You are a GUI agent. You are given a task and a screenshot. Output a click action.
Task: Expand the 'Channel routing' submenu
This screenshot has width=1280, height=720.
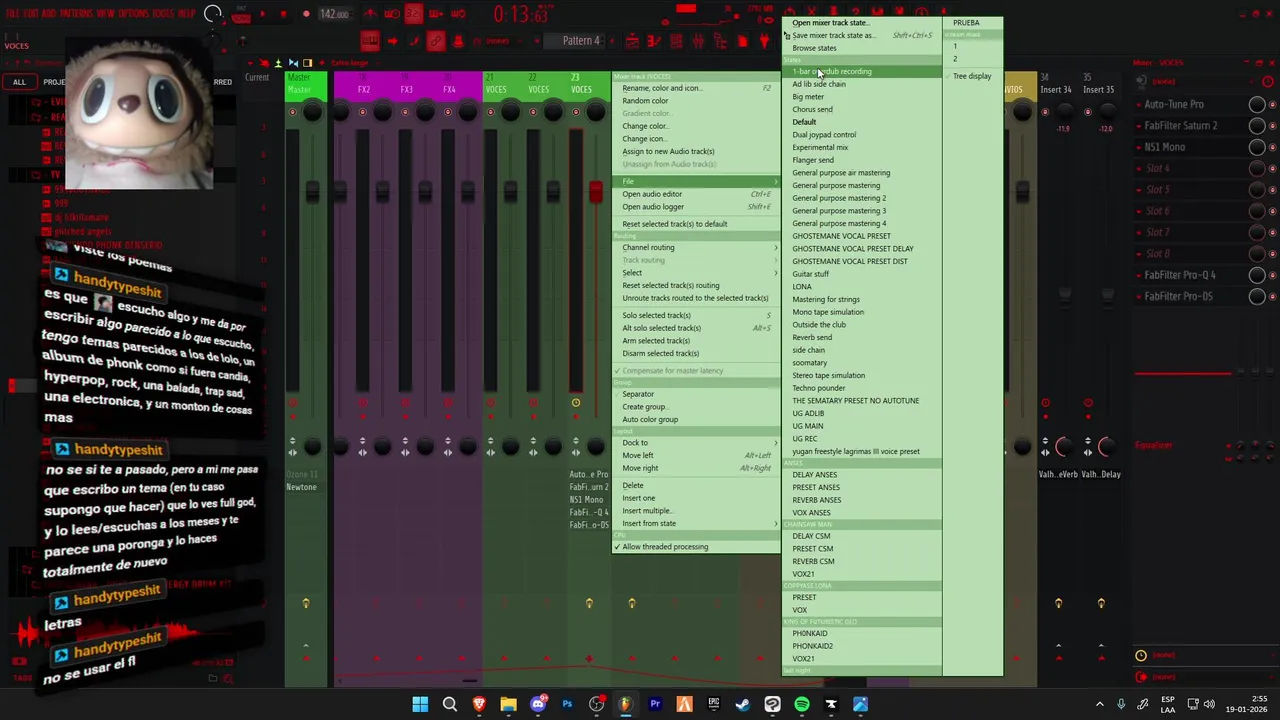point(695,247)
